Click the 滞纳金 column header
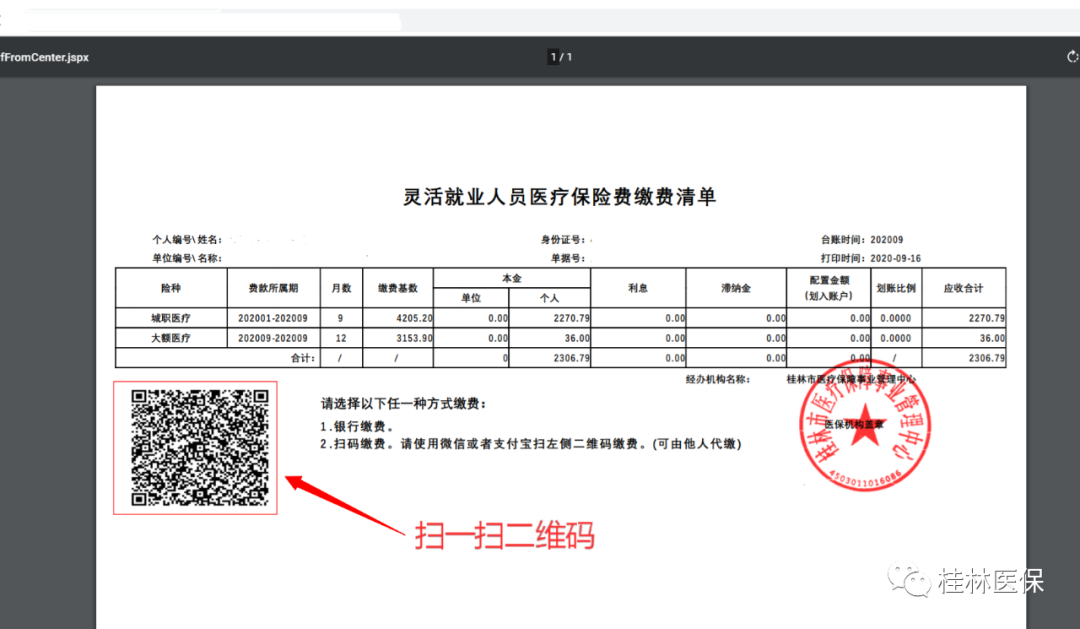 click(x=736, y=288)
